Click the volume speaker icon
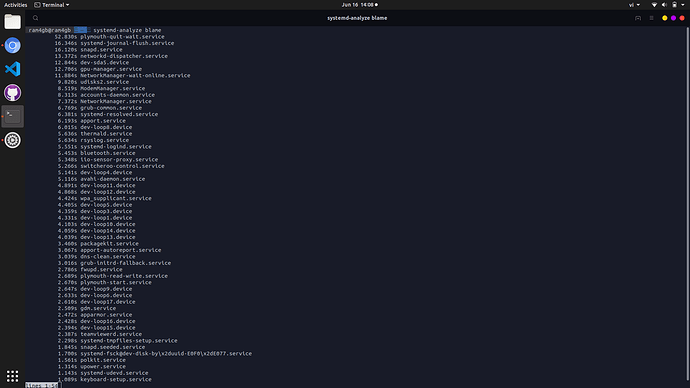Image resolution: width=690 pixels, height=388 pixels. (x=664, y=5)
